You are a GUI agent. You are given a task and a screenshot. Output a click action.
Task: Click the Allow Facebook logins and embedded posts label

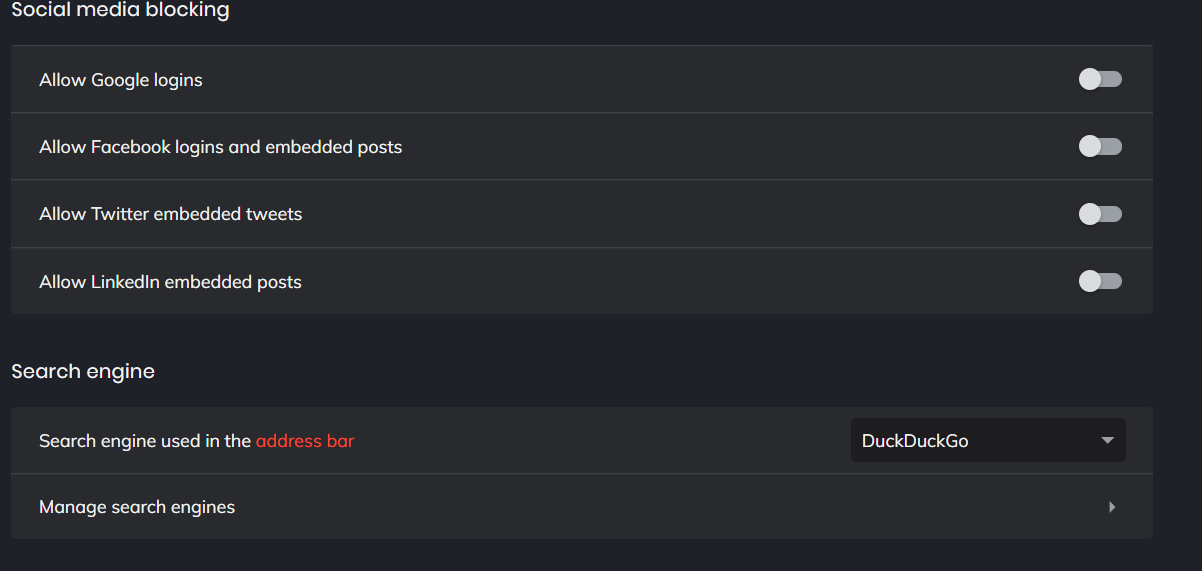[220, 147]
